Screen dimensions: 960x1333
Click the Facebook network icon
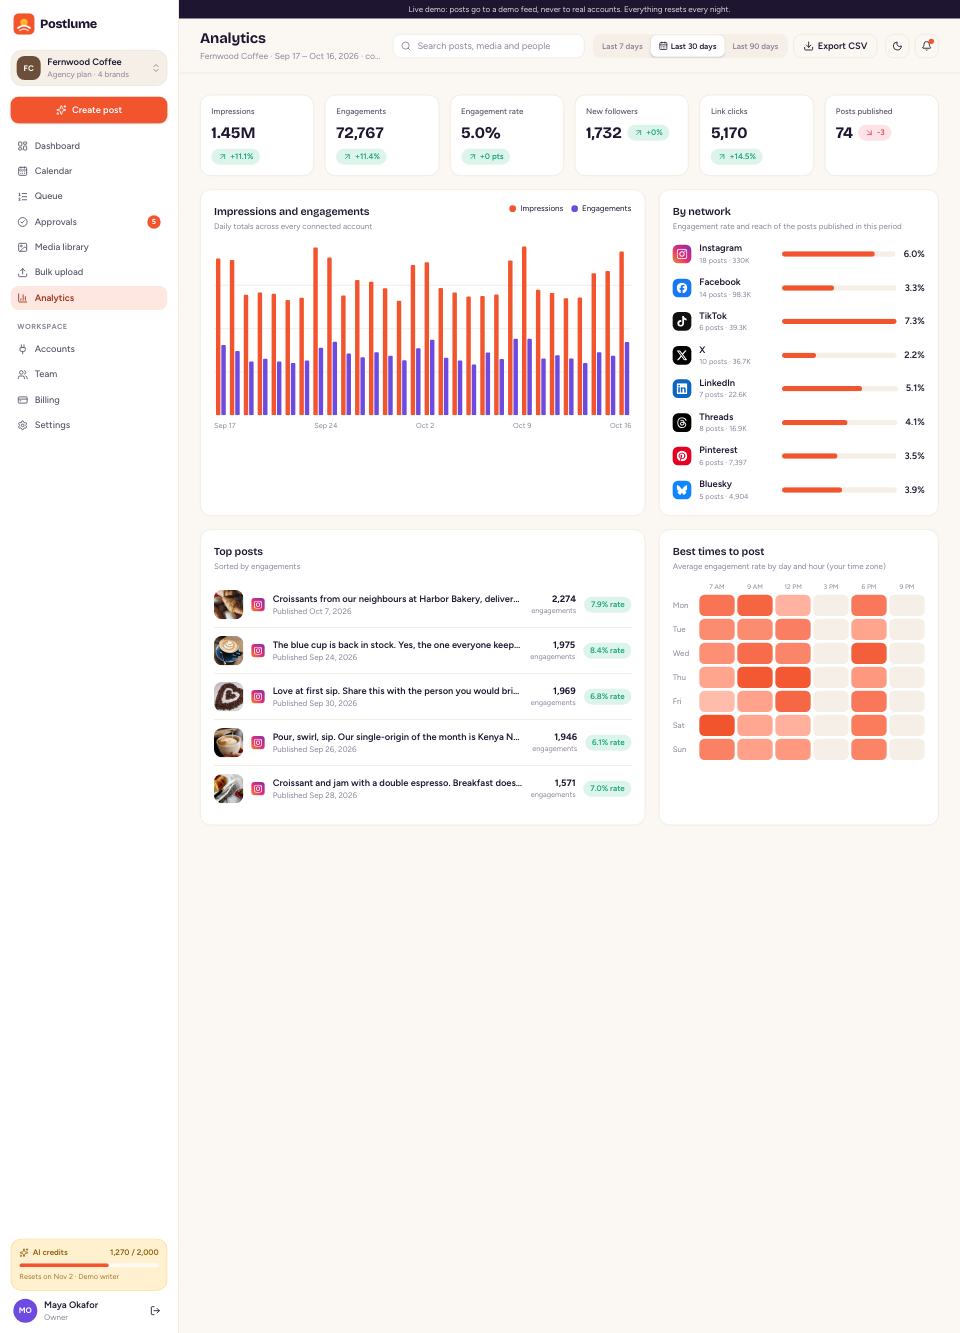pyautogui.click(x=682, y=288)
